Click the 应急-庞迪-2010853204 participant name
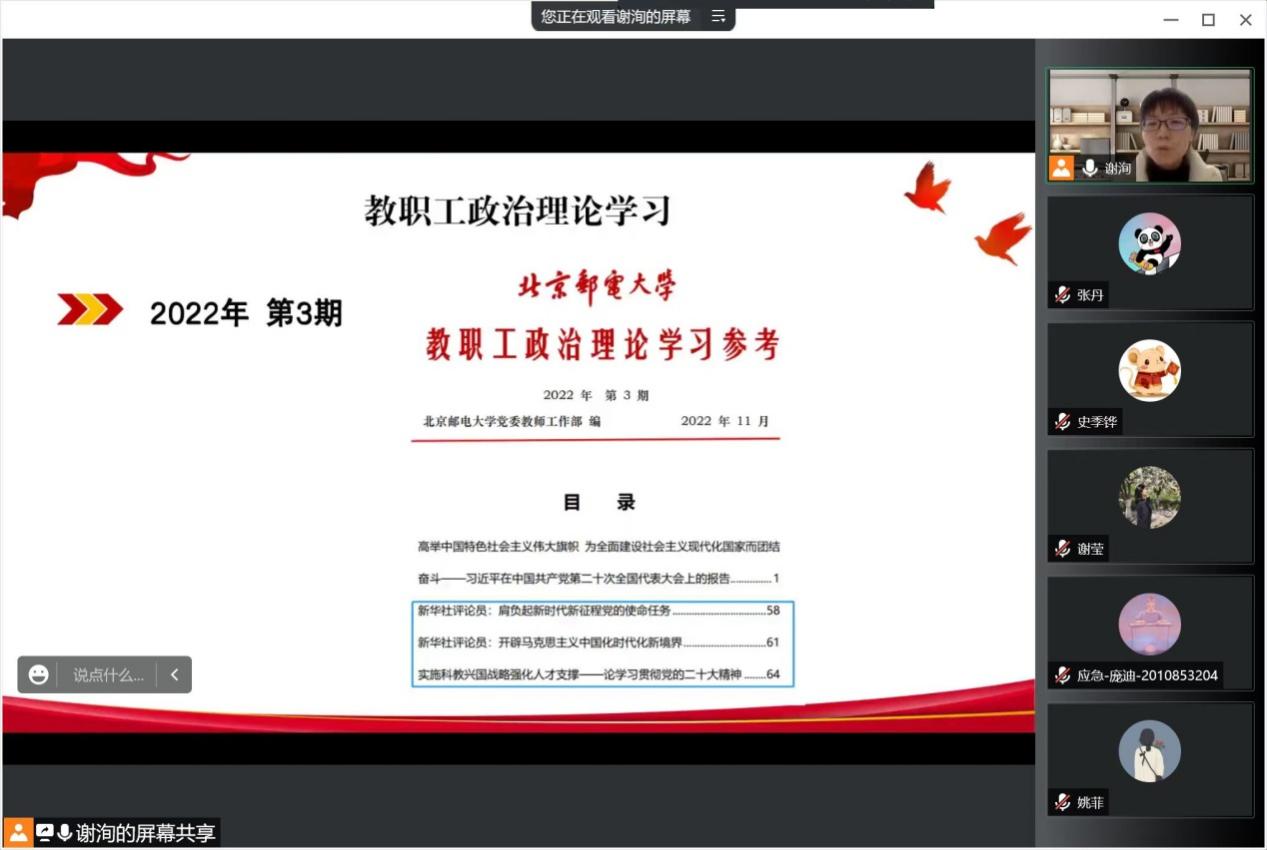Viewport: 1267px width, 850px height. click(1147, 676)
